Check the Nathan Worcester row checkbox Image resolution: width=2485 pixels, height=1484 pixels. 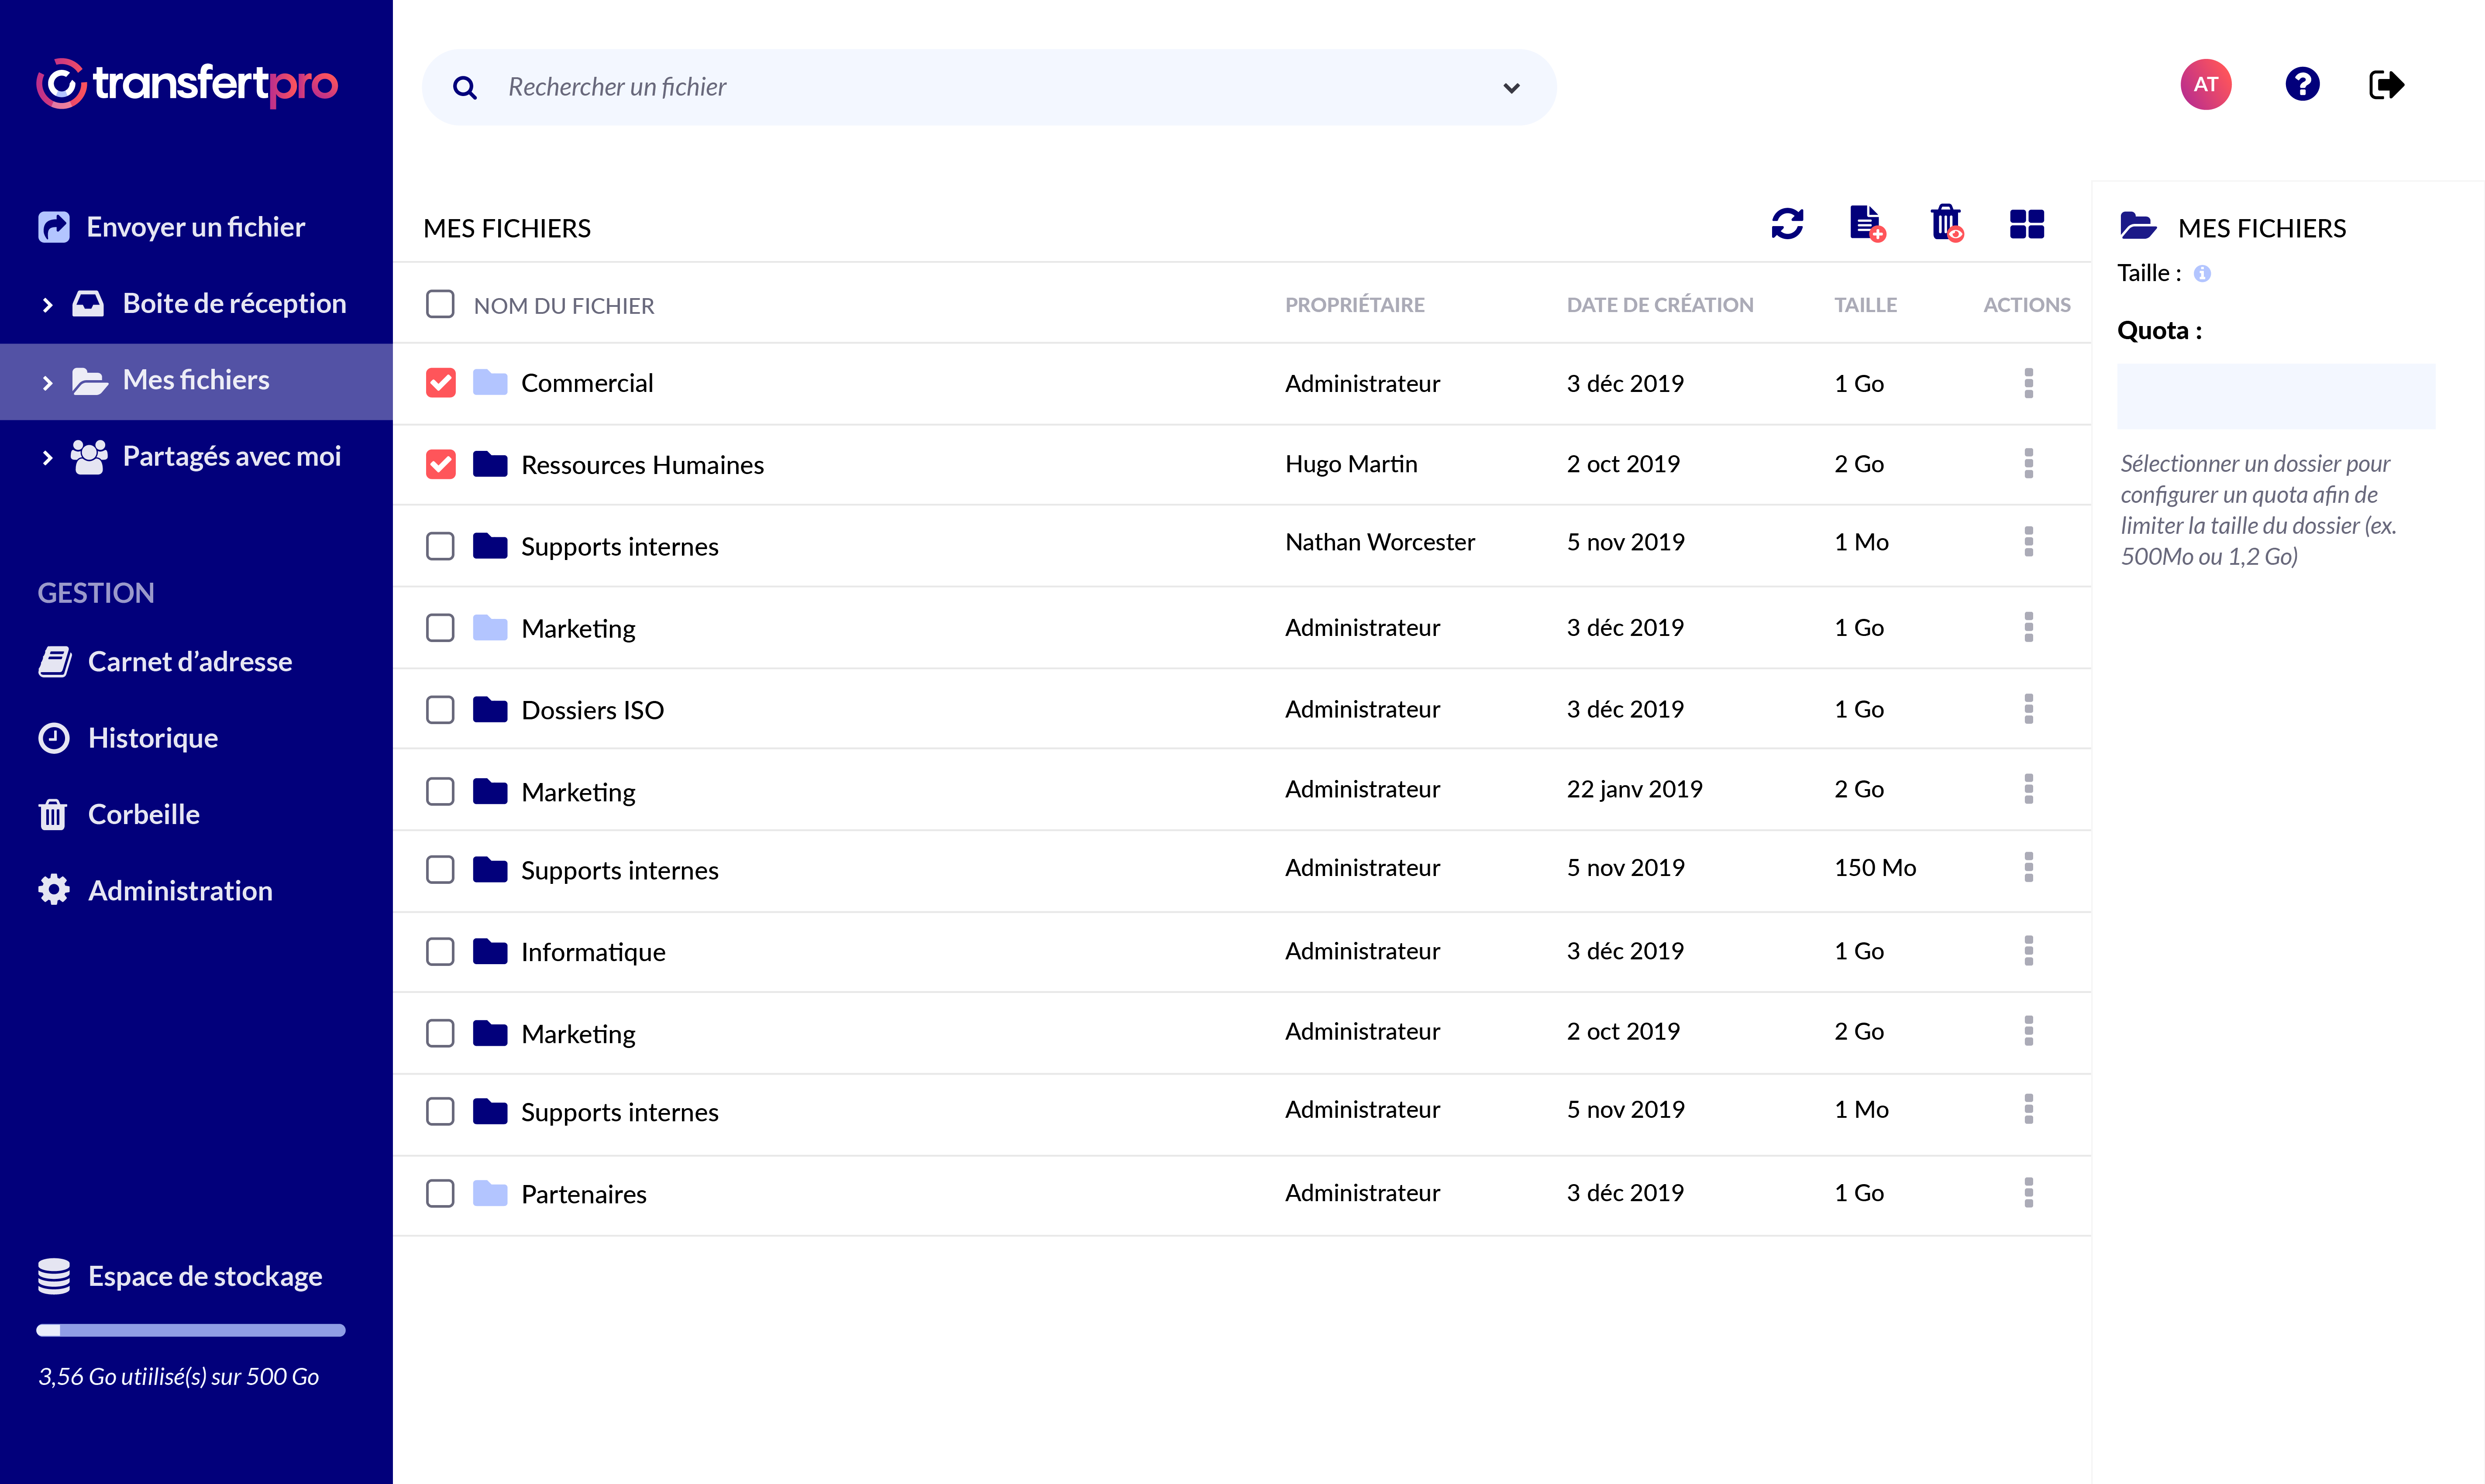440,546
